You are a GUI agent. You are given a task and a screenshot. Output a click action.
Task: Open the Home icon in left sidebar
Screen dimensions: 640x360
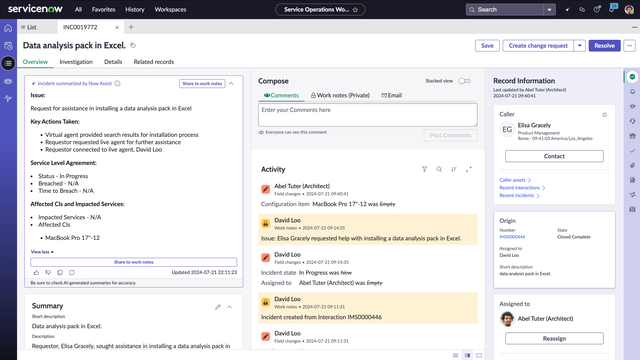(x=8, y=28)
